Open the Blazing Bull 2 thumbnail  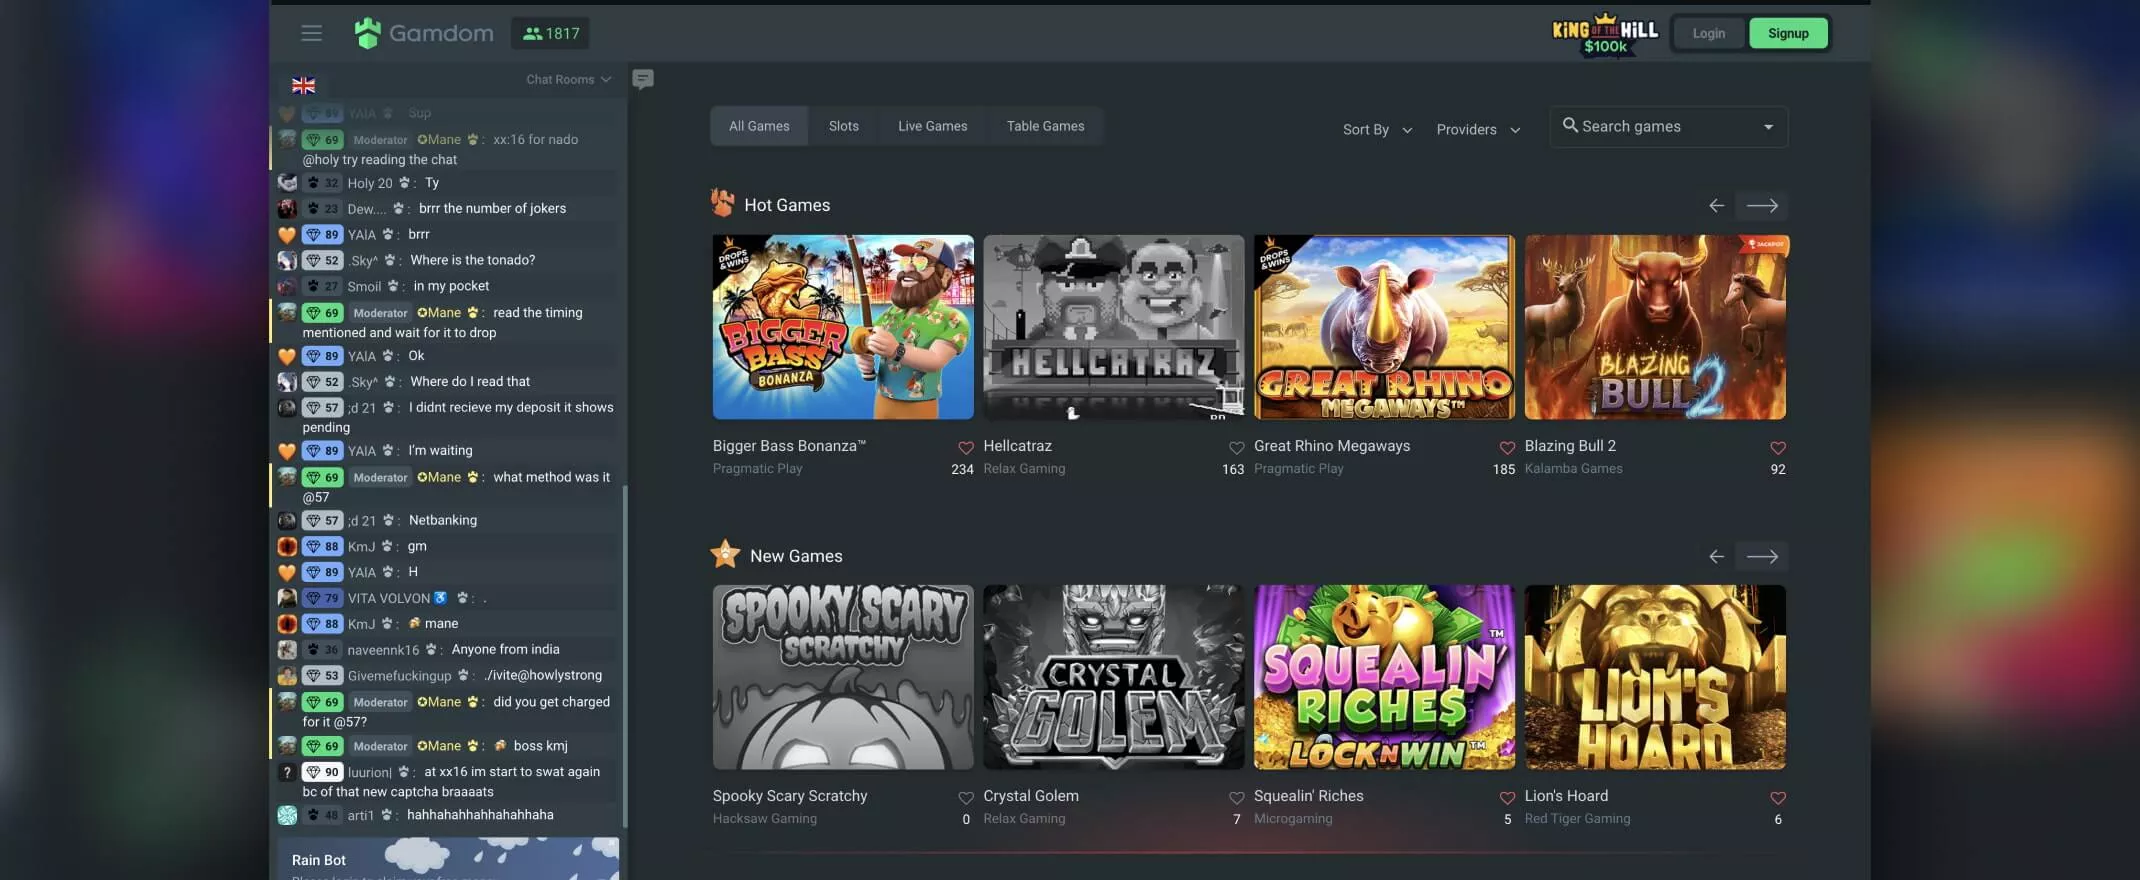tap(1655, 327)
